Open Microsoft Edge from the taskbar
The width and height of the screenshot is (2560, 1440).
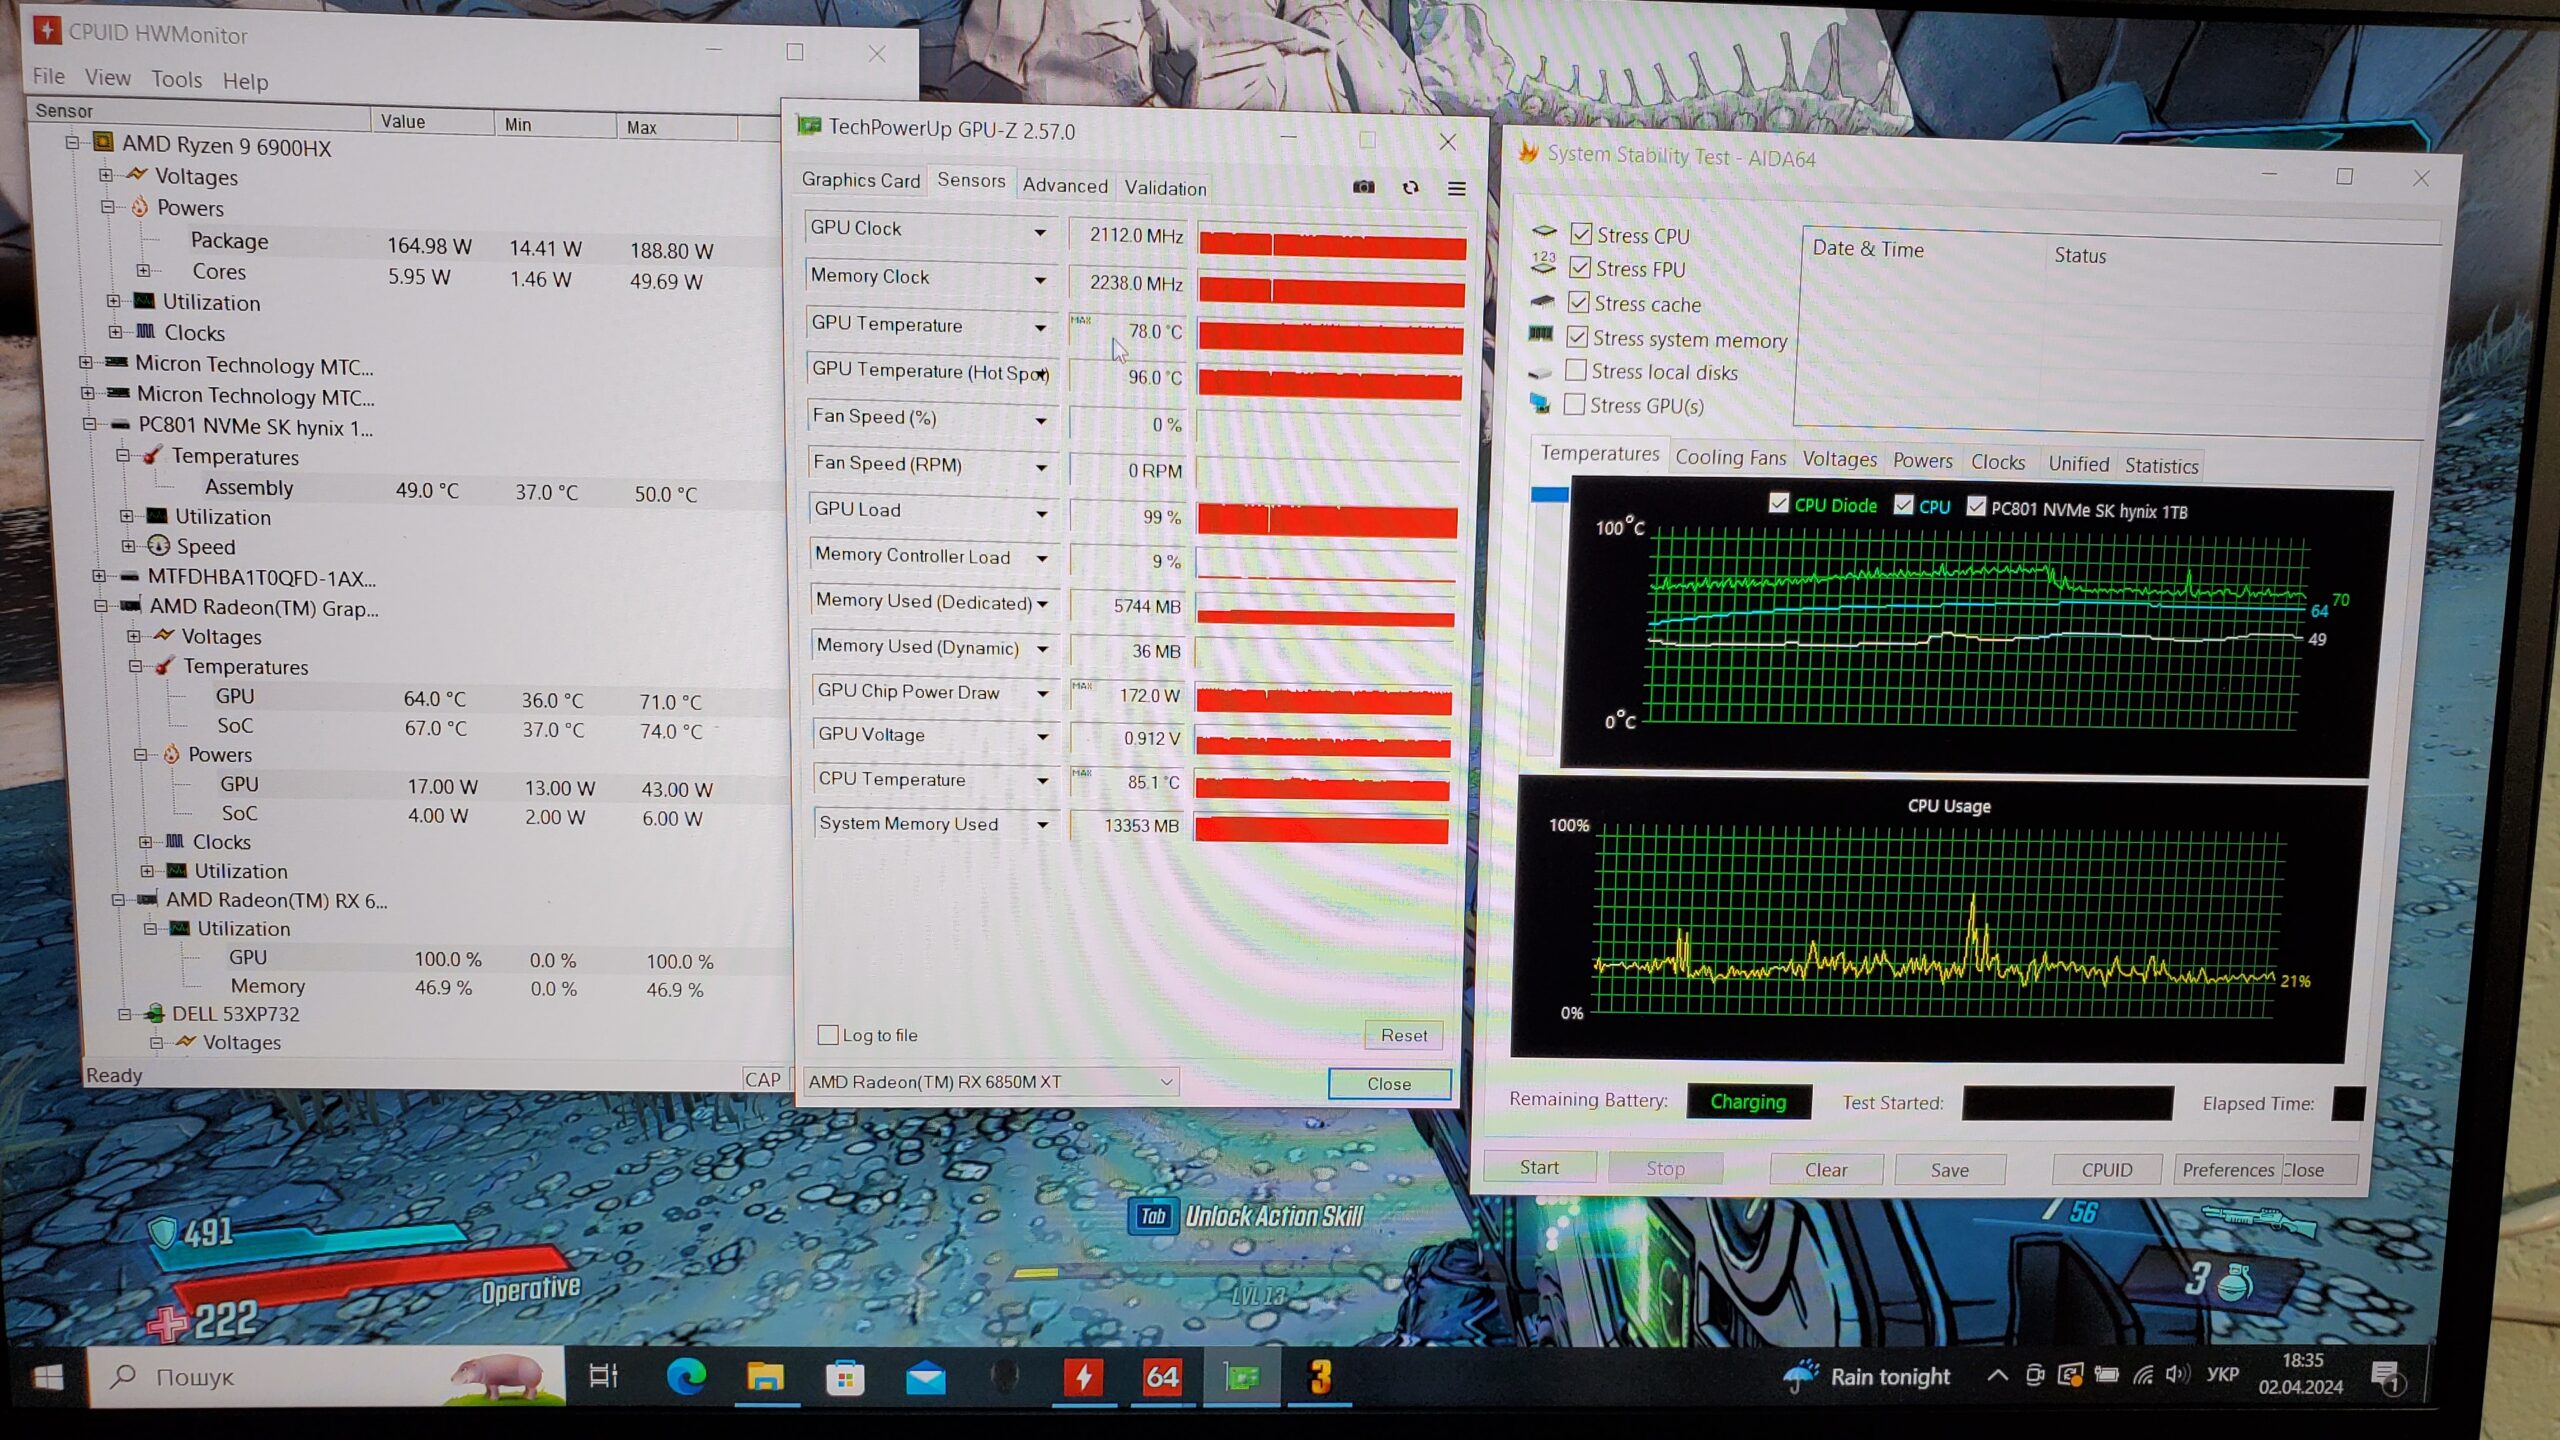click(686, 1377)
